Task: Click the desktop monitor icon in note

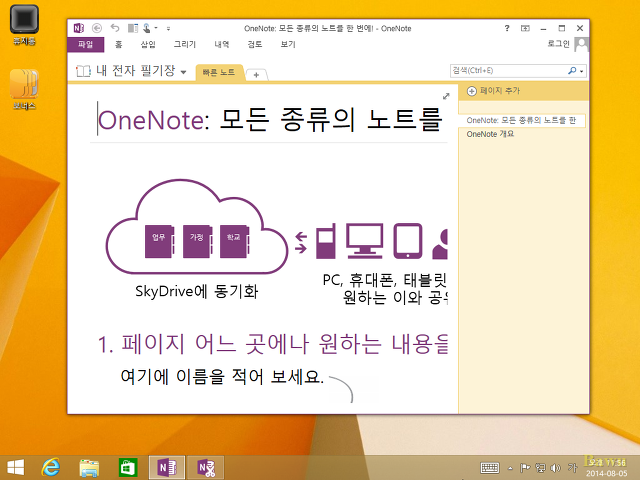Action: tap(364, 241)
